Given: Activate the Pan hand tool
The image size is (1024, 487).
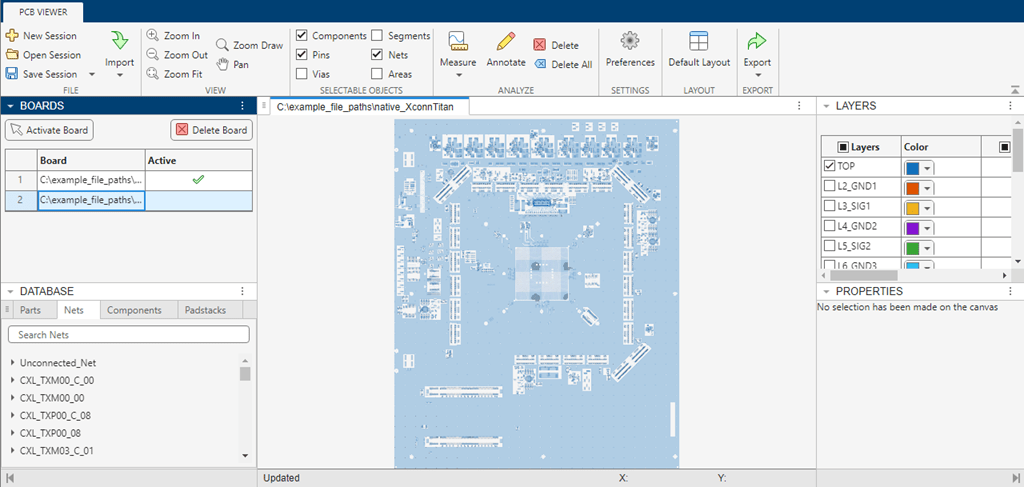Looking at the screenshot, I should pyautogui.click(x=223, y=64).
